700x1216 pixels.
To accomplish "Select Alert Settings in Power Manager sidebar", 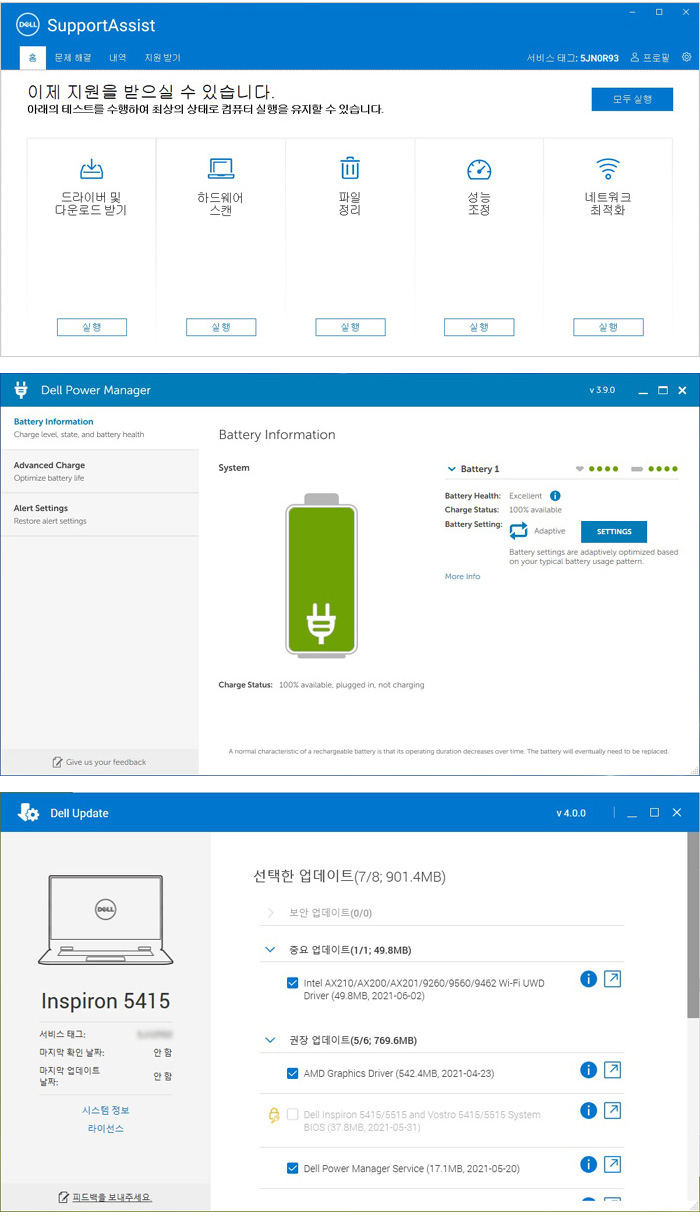I will pyautogui.click(x=100, y=514).
